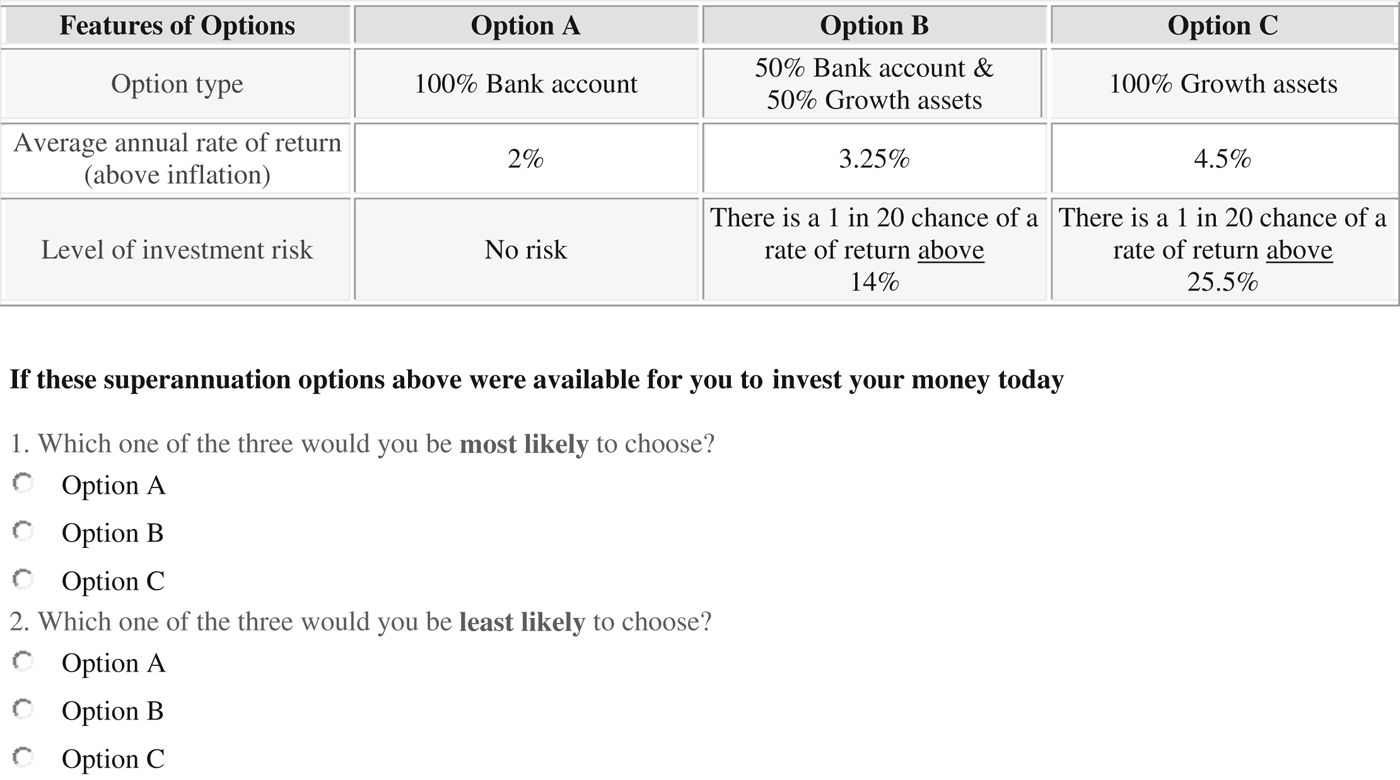Click the Features of Options table header
This screenshot has height=780, width=1400.
click(x=177, y=25)
